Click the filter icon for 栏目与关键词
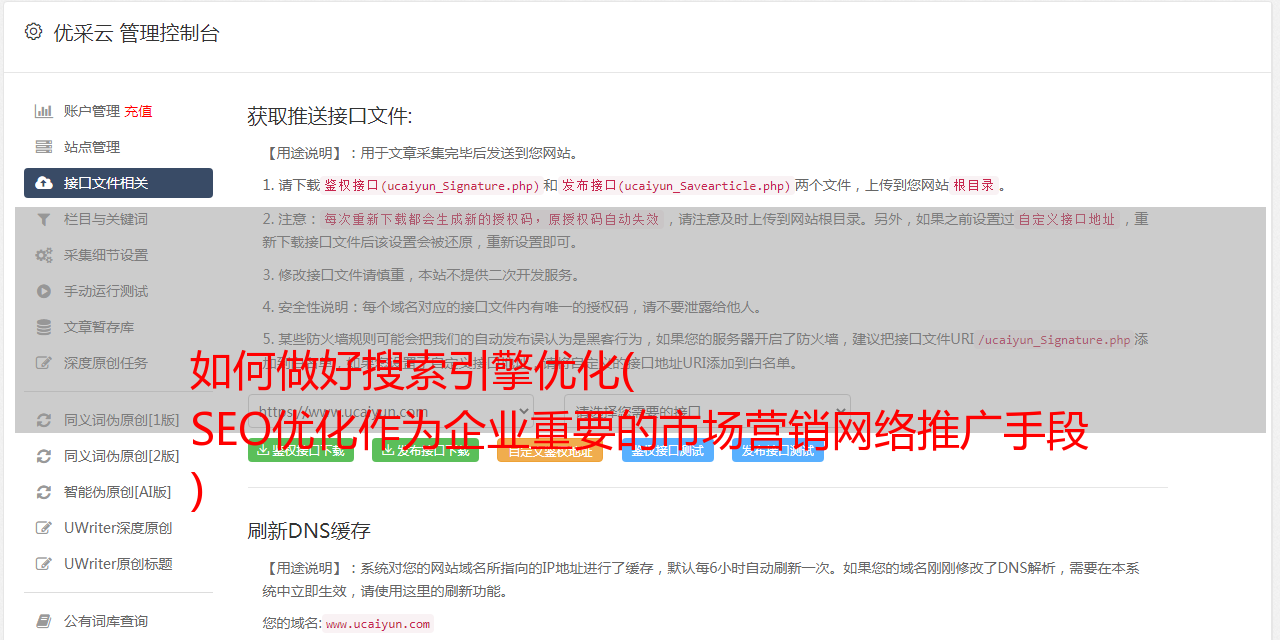1280x640 pixels. pos(44,219)
